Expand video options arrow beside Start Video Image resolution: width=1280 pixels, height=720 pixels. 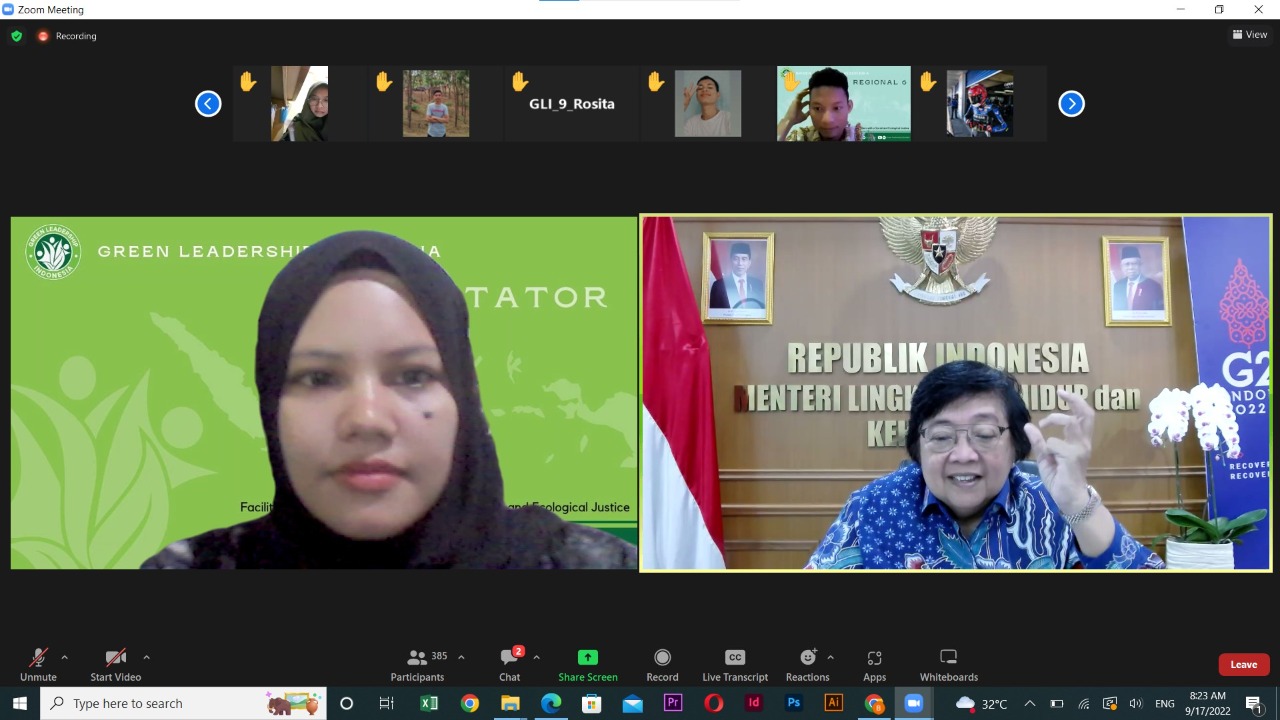[x=146, y=657]
